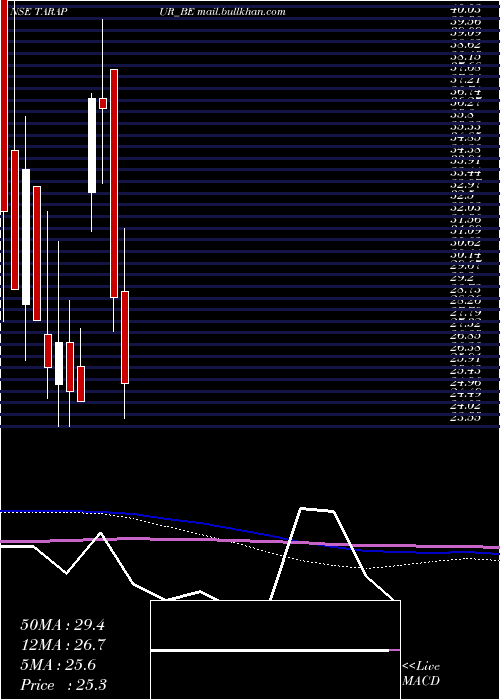Click the 38.62 price axis label
Image resolution: width=500 pixels, height=700 pixels.
465,45
